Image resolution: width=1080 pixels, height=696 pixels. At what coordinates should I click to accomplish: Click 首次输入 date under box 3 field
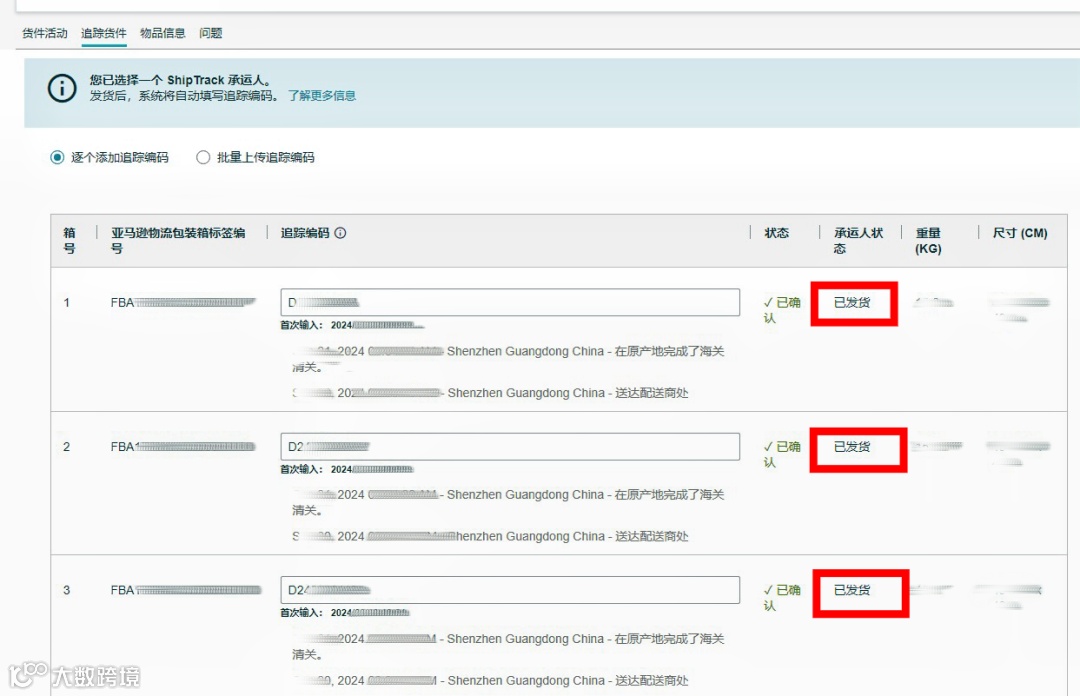(344, 613)
